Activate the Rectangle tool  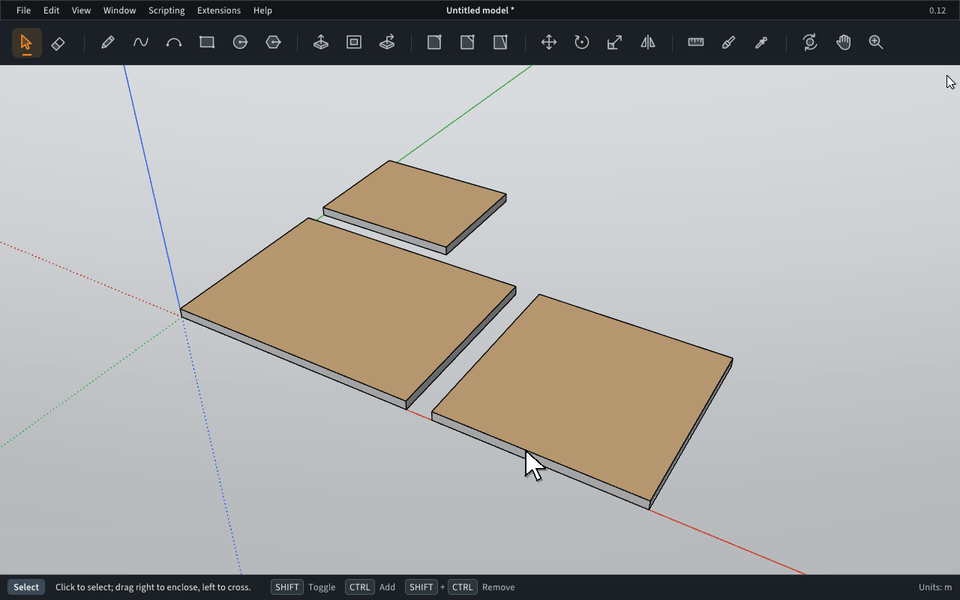click(x=207, y=42)
